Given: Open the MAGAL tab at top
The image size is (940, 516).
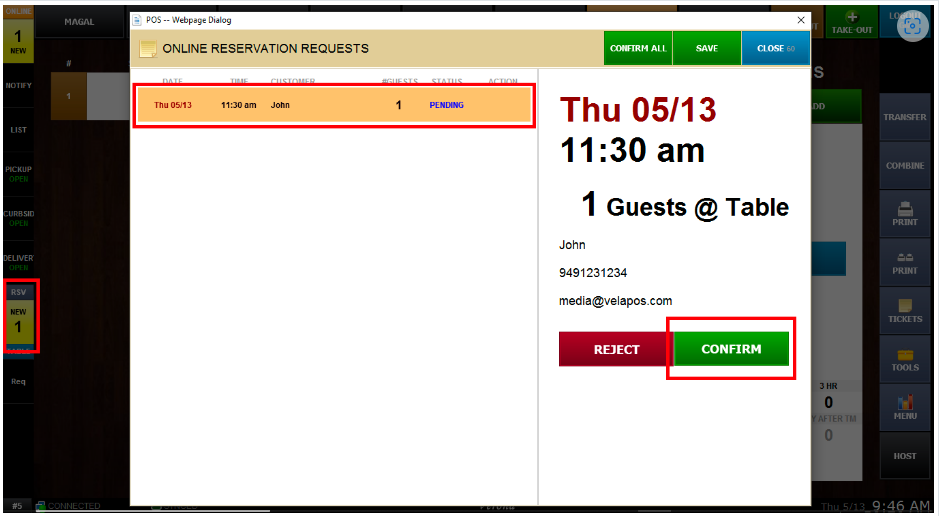Looking at the screenshot, I should click(x=79, y=23).
